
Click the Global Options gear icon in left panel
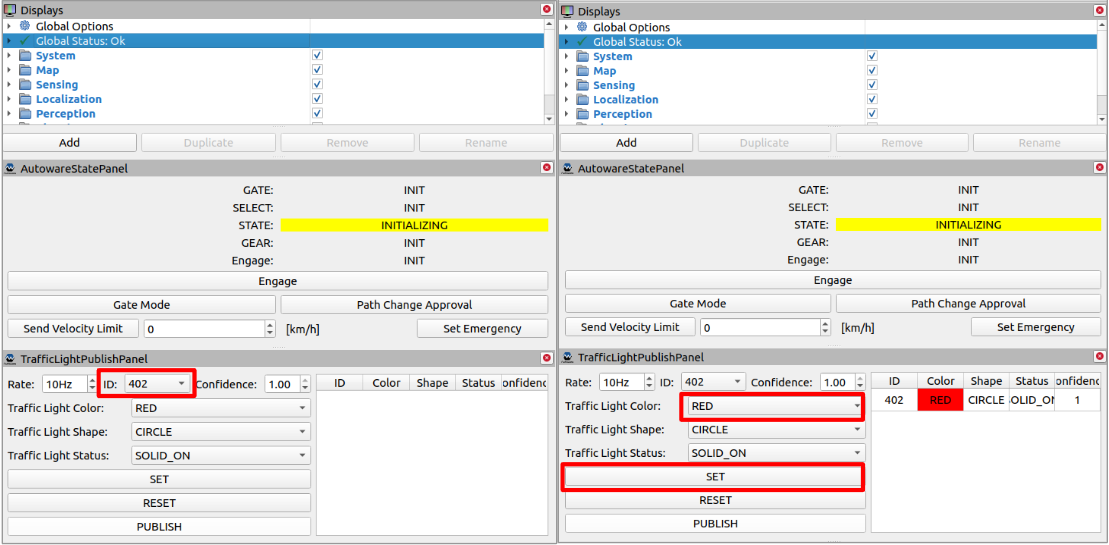[25, 26]
